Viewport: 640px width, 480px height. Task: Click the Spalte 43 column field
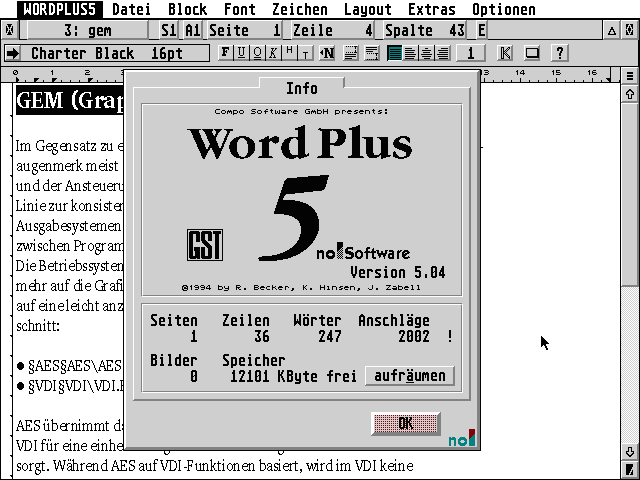tap(425, 30)
